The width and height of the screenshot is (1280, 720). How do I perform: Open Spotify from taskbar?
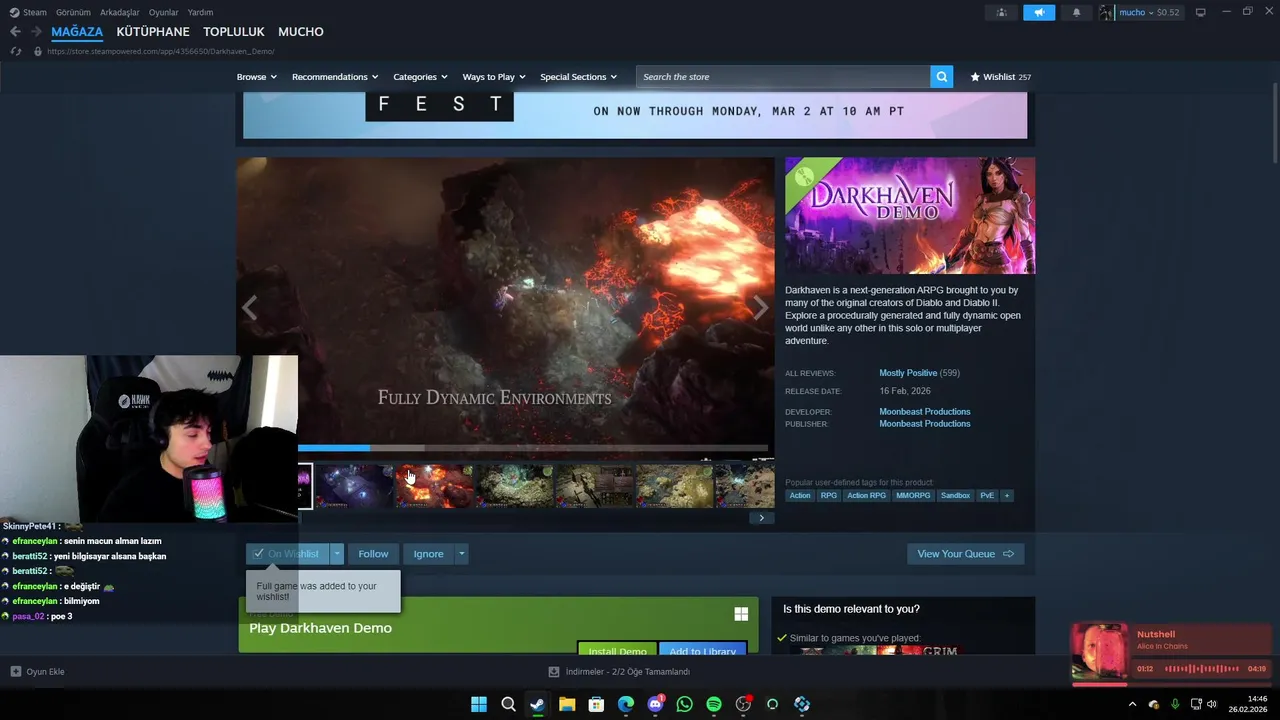pyautogui.click(x=714, y=704)
